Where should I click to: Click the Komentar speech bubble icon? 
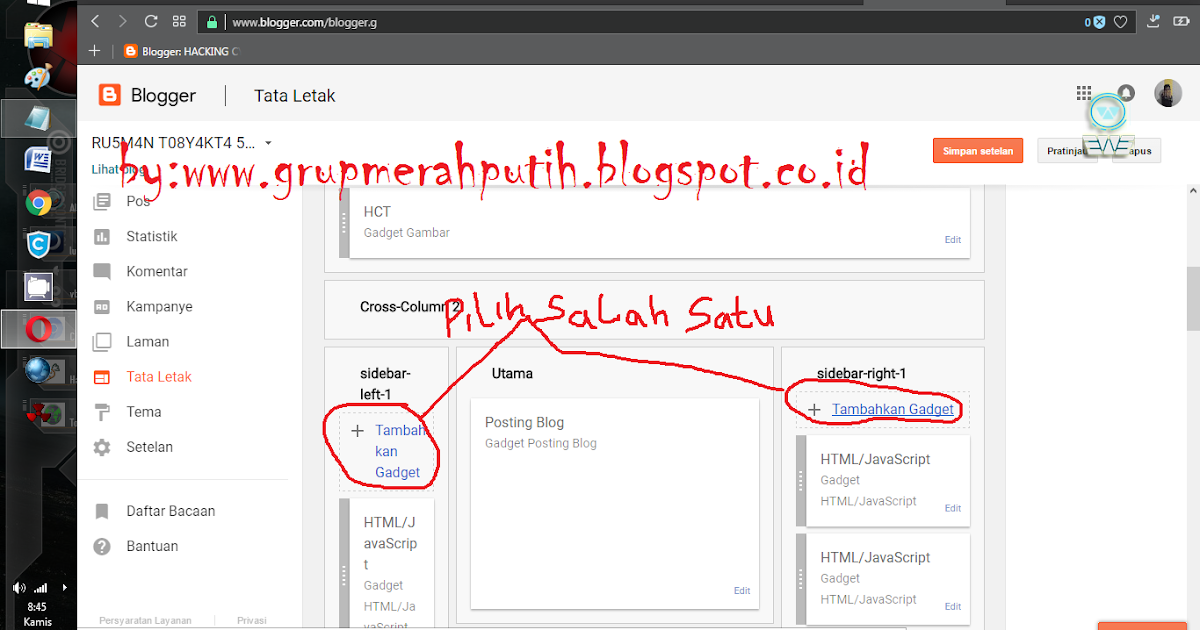(102, 271)
